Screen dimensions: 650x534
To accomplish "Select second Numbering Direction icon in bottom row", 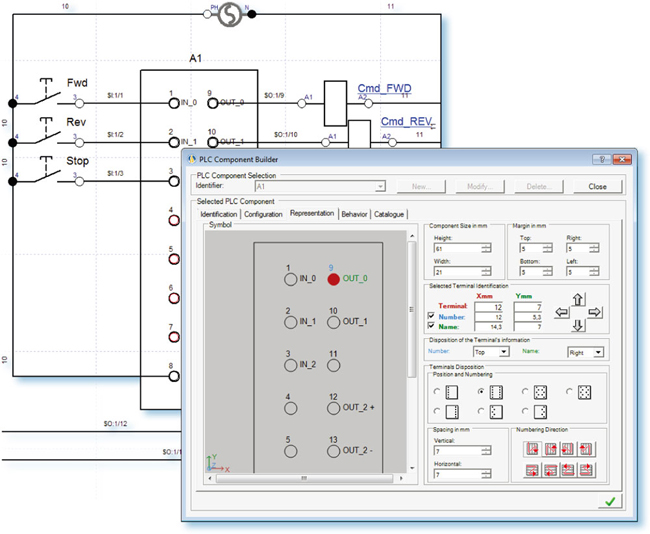I will tap(550, 470).
